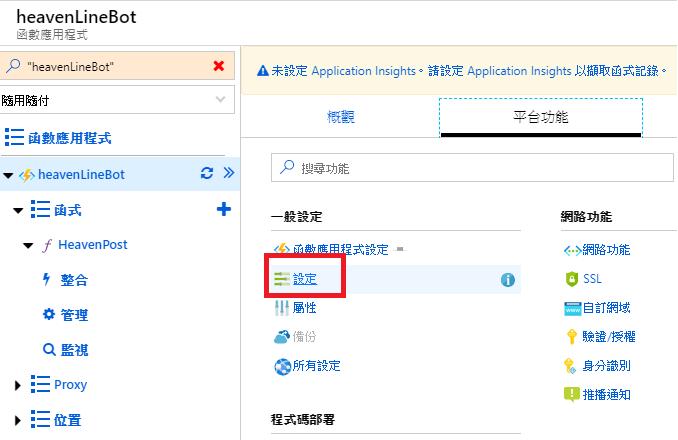Open 推播通知 push notifications link
Image resolution: width=678 pixels, height=440 pixels.
(x=606, y=394)
